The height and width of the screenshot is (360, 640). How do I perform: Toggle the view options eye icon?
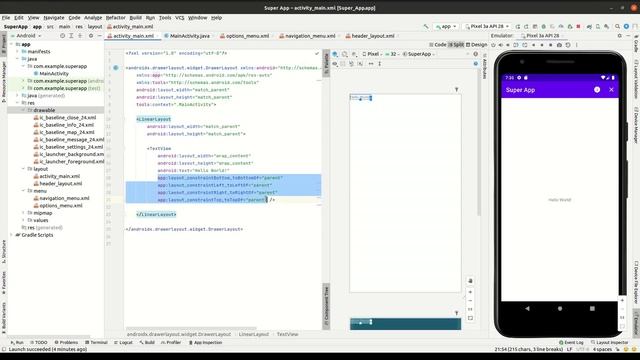(335, 64)
